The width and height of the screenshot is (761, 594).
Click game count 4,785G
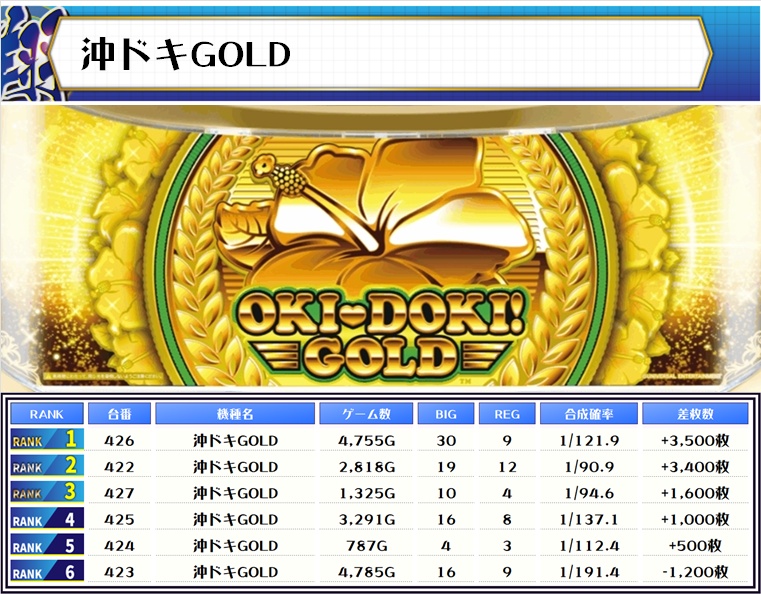(x=367, y=572)
